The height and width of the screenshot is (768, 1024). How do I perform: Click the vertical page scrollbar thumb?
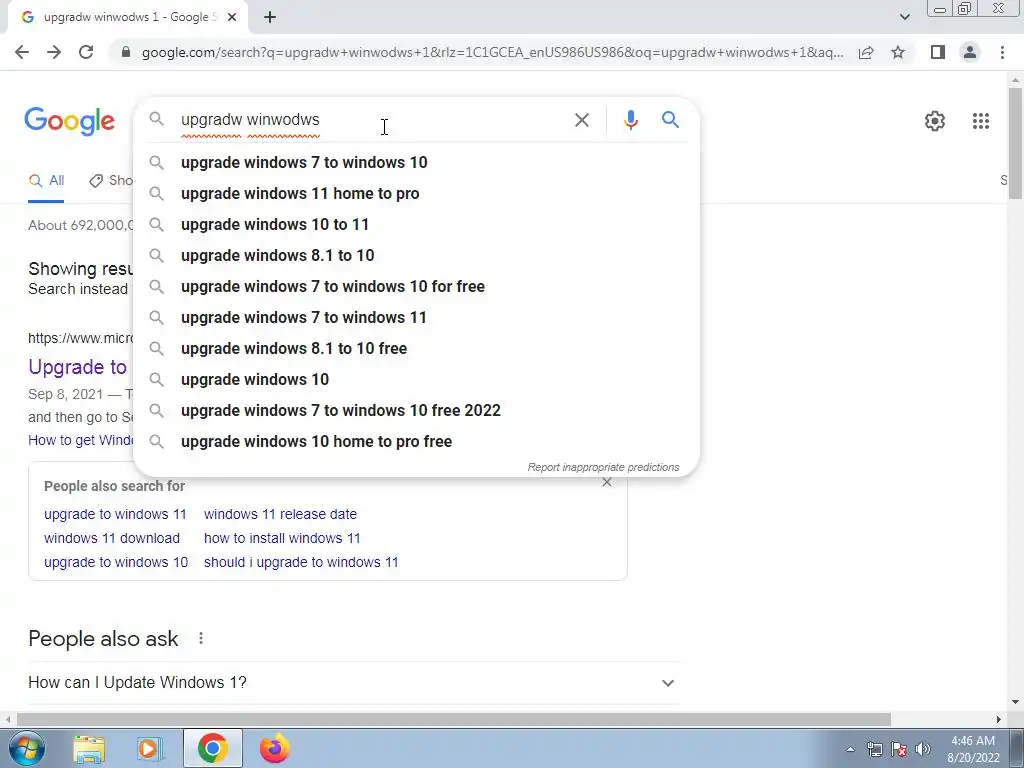(1015, 142)
